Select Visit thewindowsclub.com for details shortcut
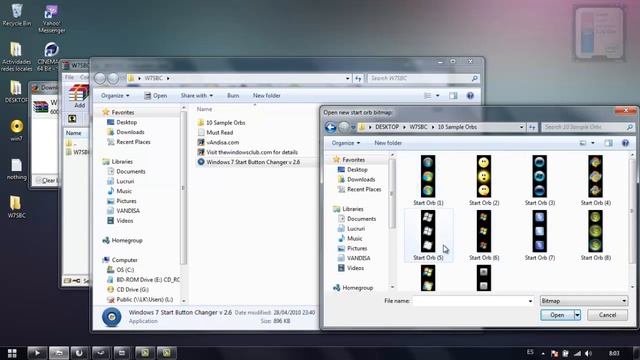Viewport: 640px width, 360px height. [247, 152]
